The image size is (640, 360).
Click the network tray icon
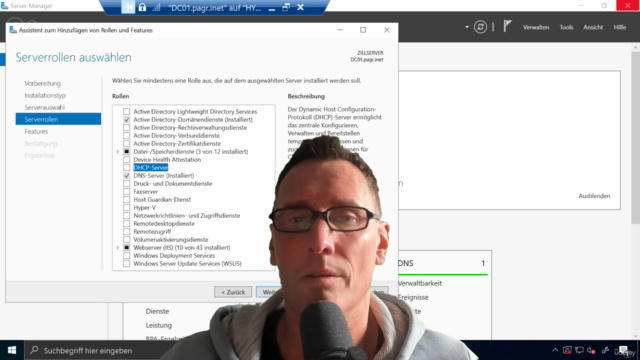click(x=579, y=350)
